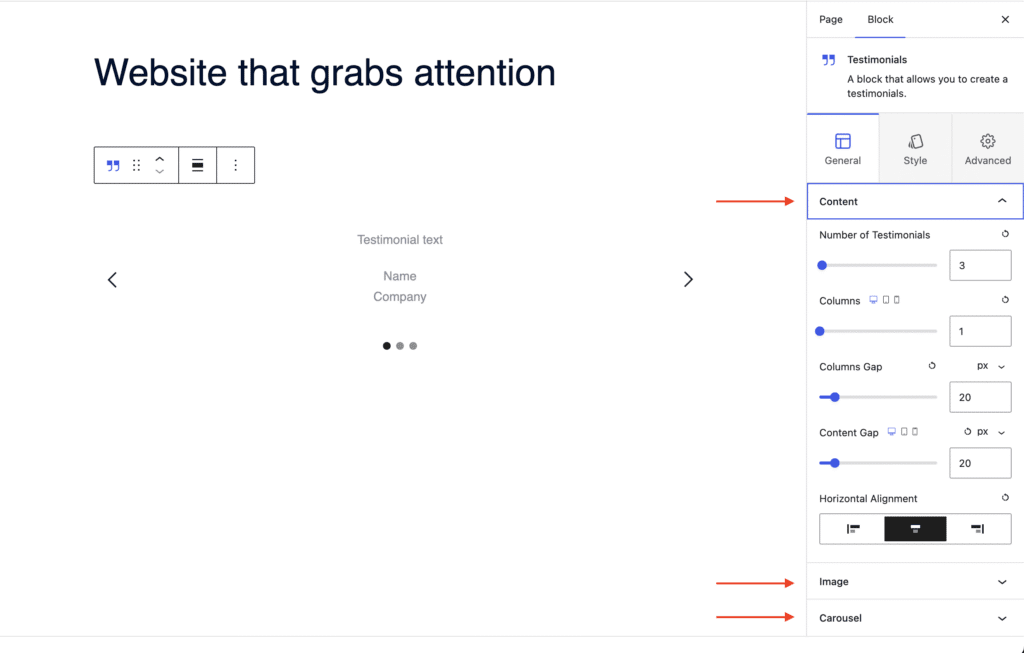This screenshot has height=653, width=1024.
Task: Click the Testimonials quote icon in block toolbar
Action: click(x=113, y=166)
